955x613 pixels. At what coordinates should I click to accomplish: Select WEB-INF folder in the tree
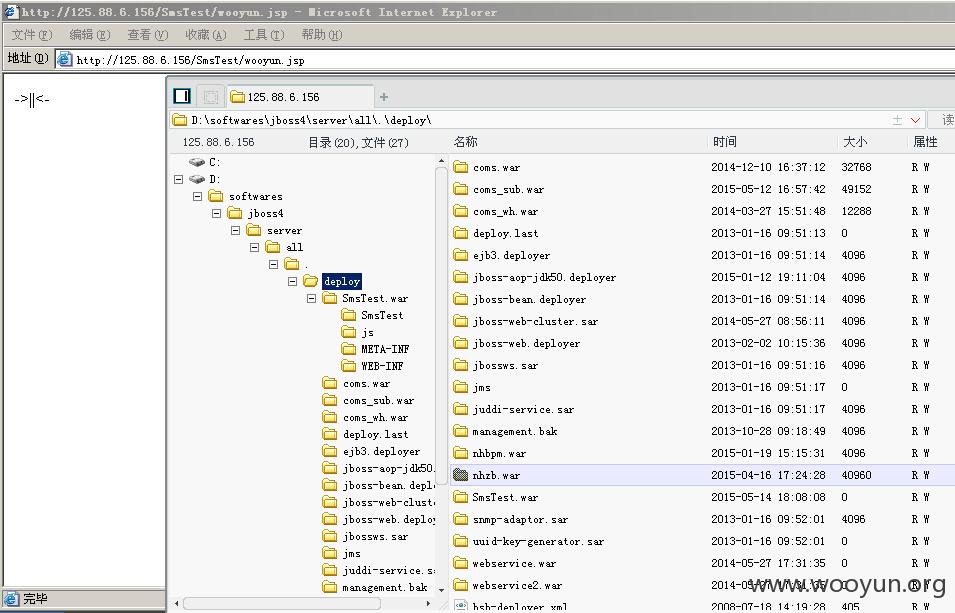[382, 366]
